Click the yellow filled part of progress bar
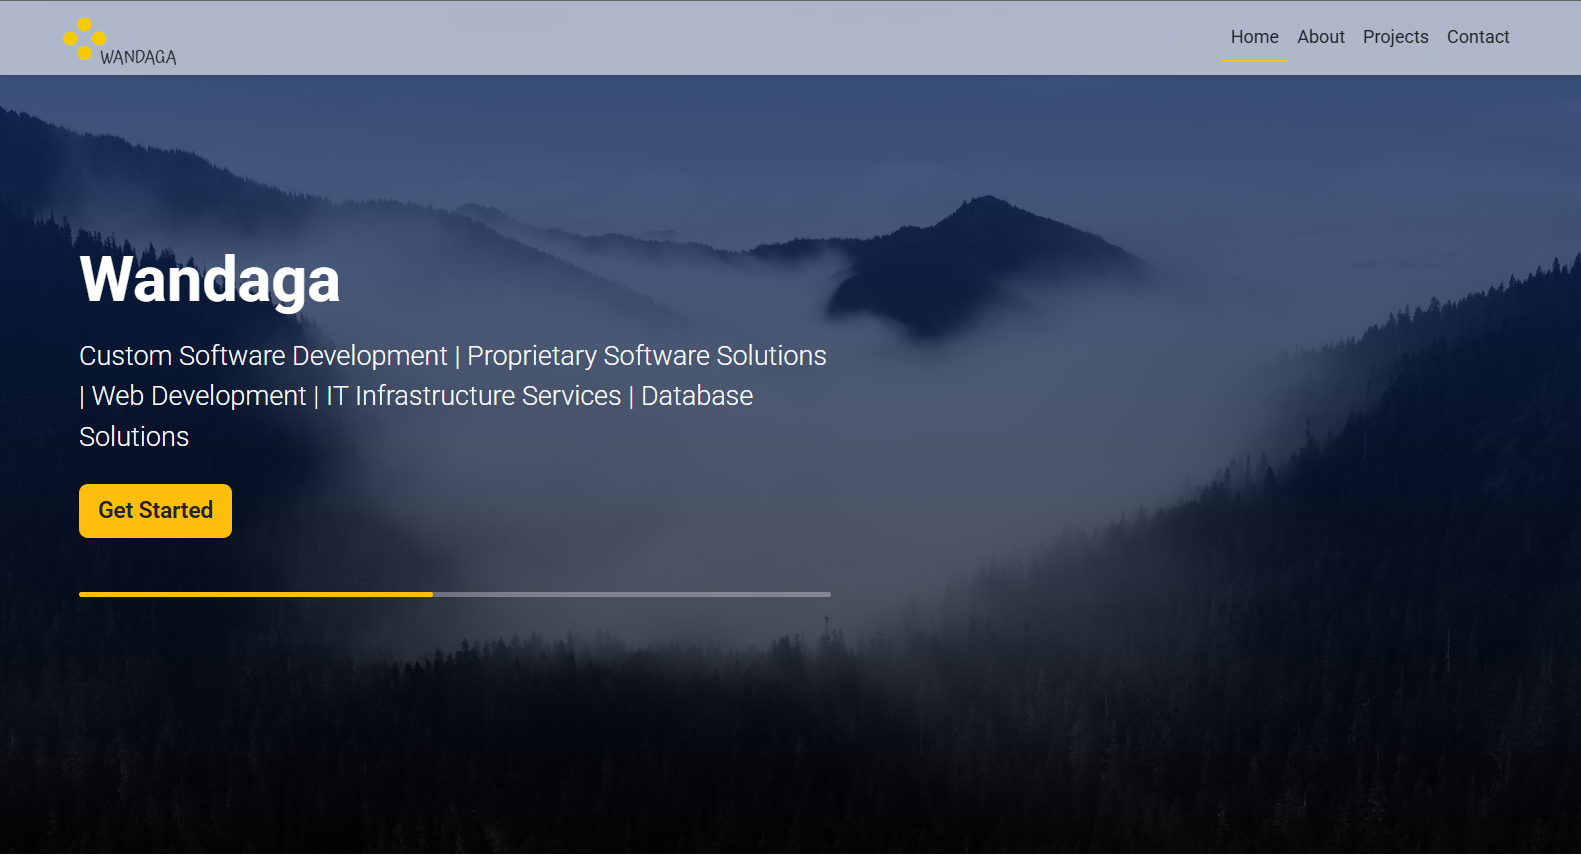The width and height of the screenshot is (1581, 856). click(x=255, y=594)
